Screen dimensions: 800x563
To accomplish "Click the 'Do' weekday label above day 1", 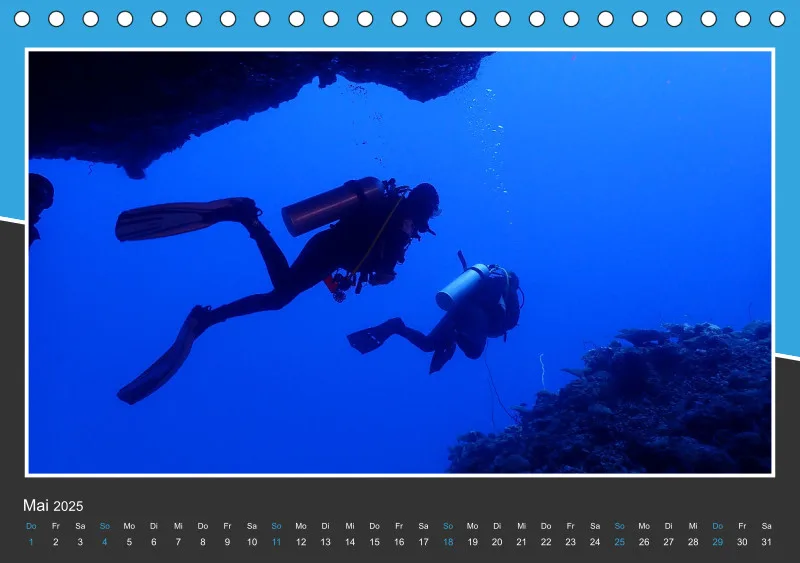I will point(31,526).
